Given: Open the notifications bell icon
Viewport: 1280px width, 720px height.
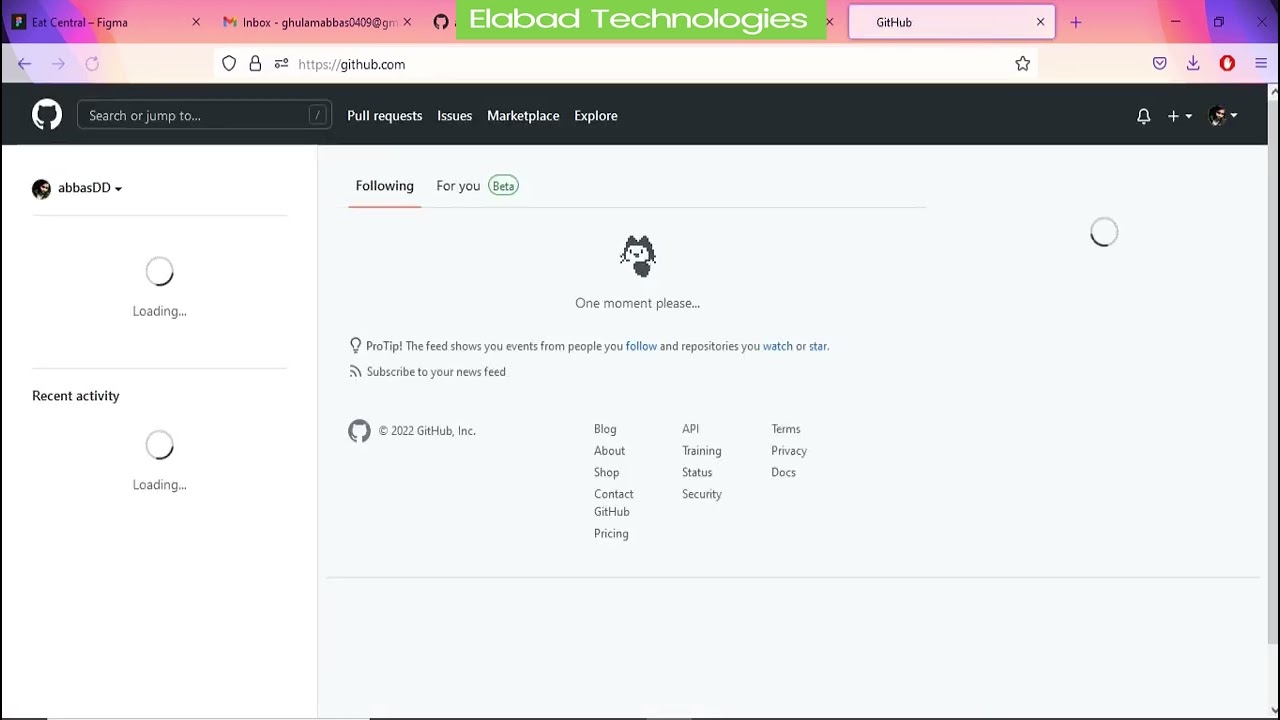Looking at the screenshot, I should (1143, 116).
